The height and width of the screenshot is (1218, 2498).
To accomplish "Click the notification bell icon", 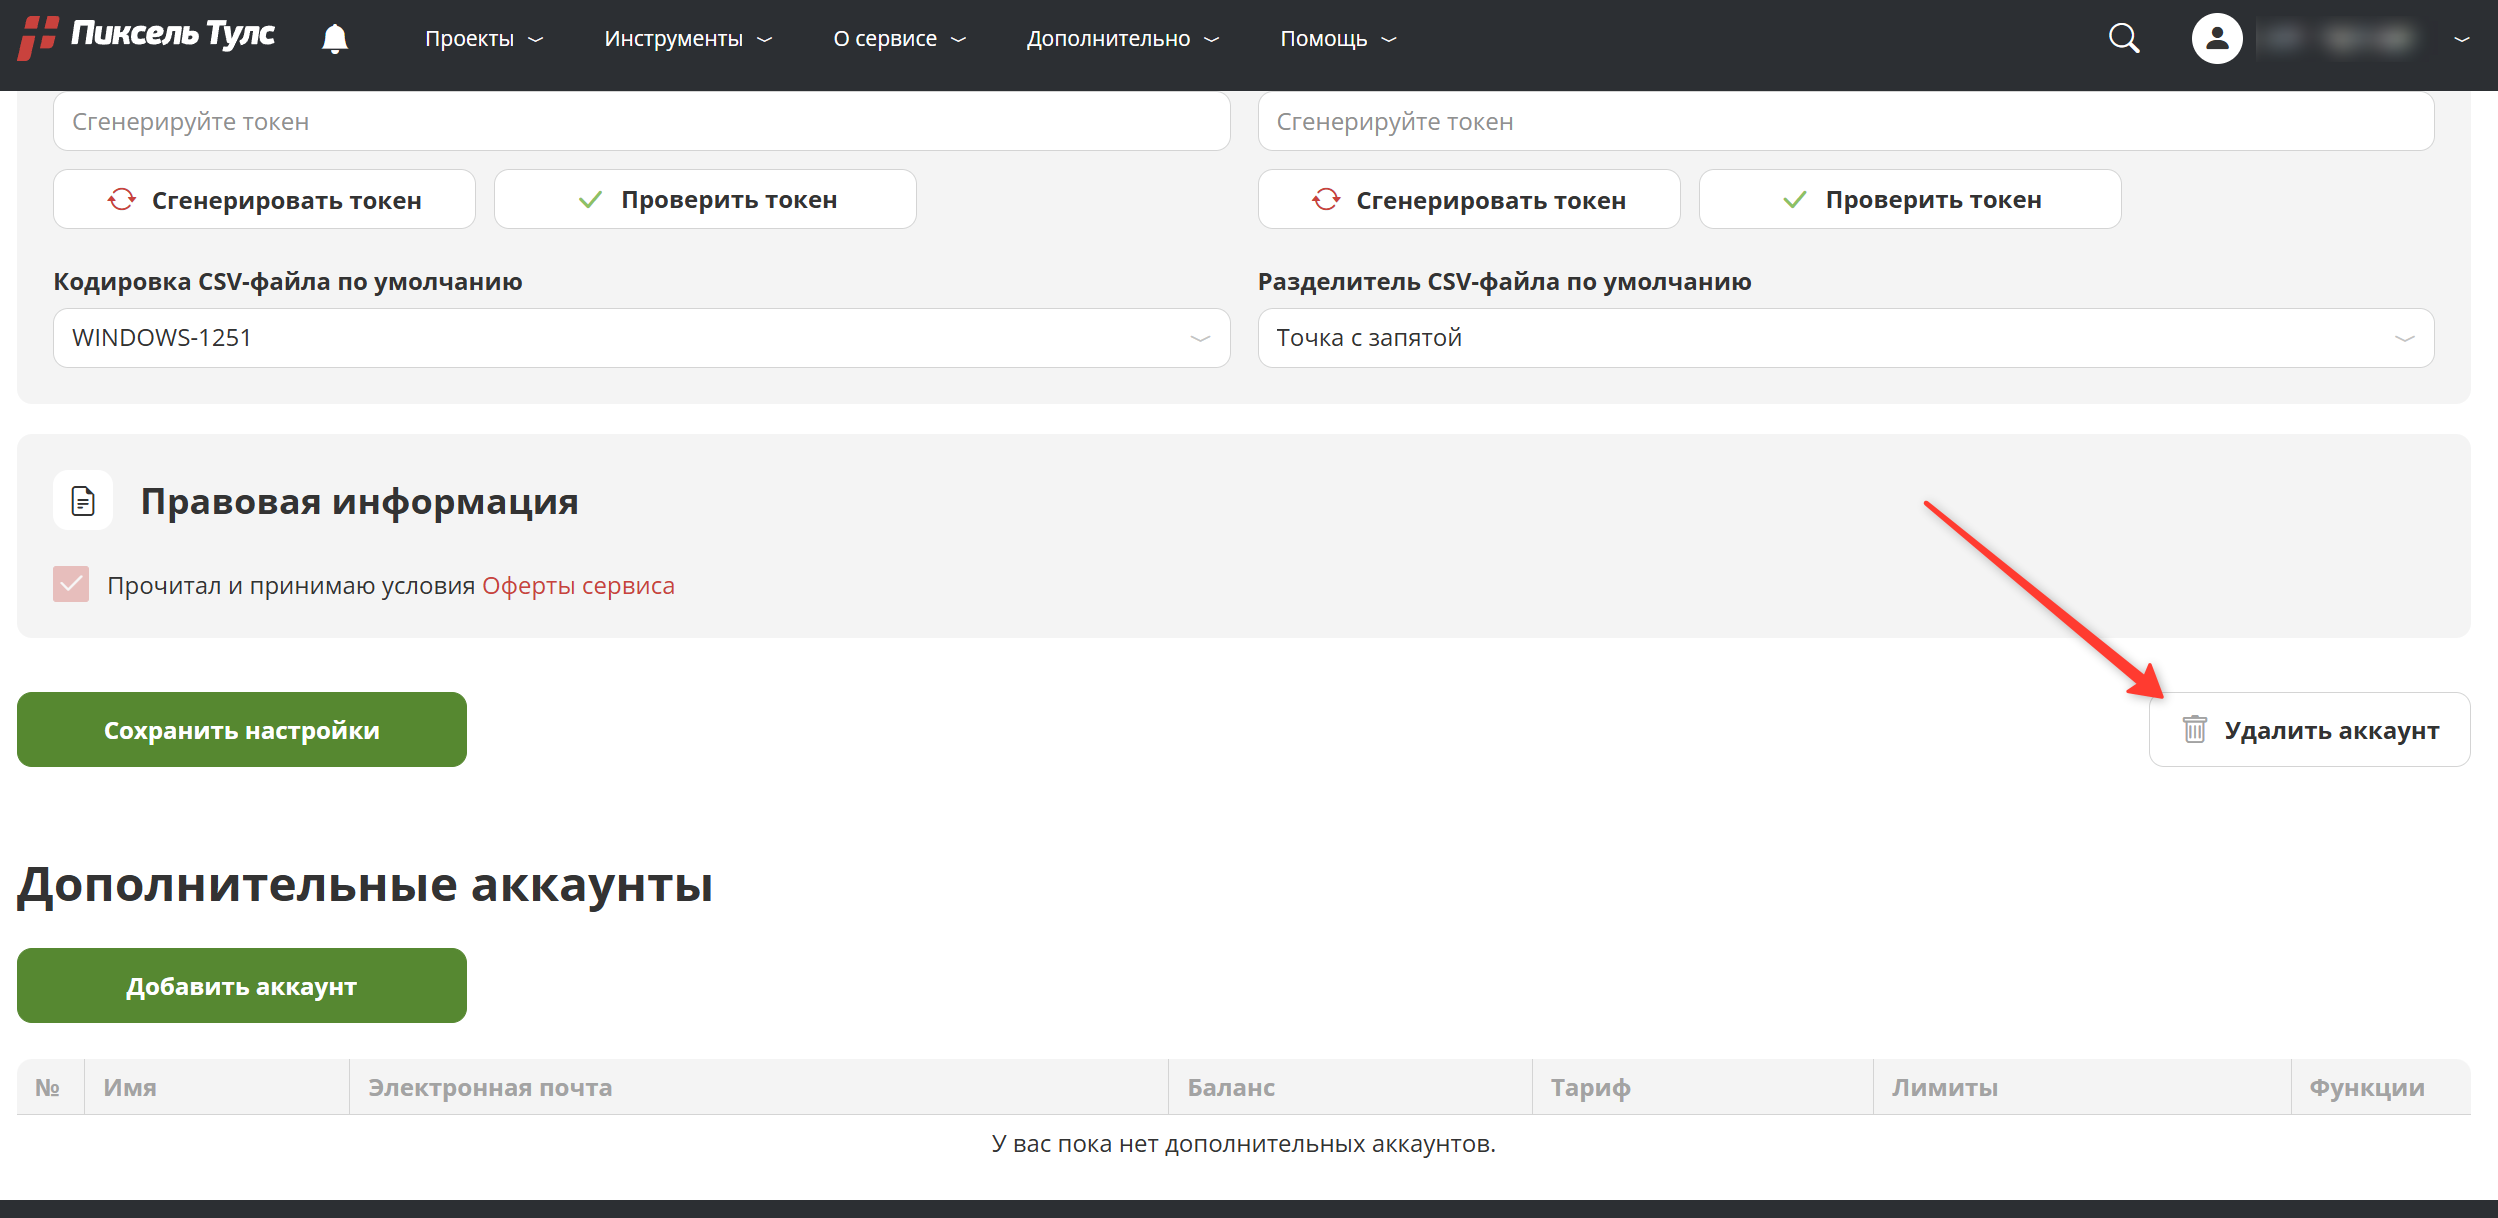I will coord(335,39).
